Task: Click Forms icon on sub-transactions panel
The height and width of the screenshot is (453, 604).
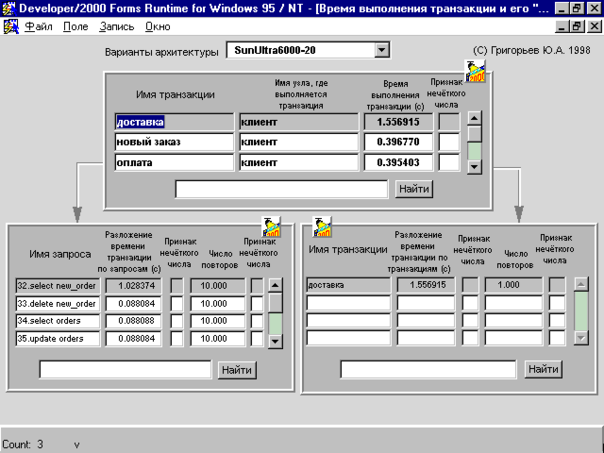Action: pos(322,226)
